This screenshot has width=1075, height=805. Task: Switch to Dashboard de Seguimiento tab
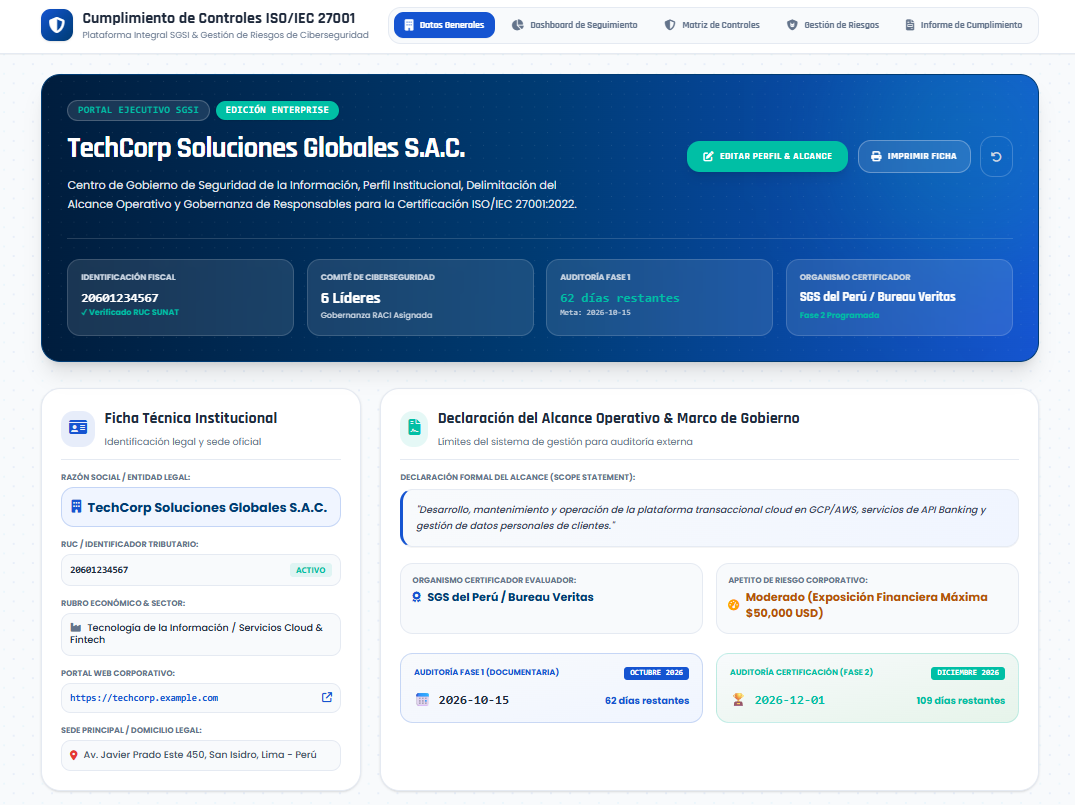pos(575,25)
